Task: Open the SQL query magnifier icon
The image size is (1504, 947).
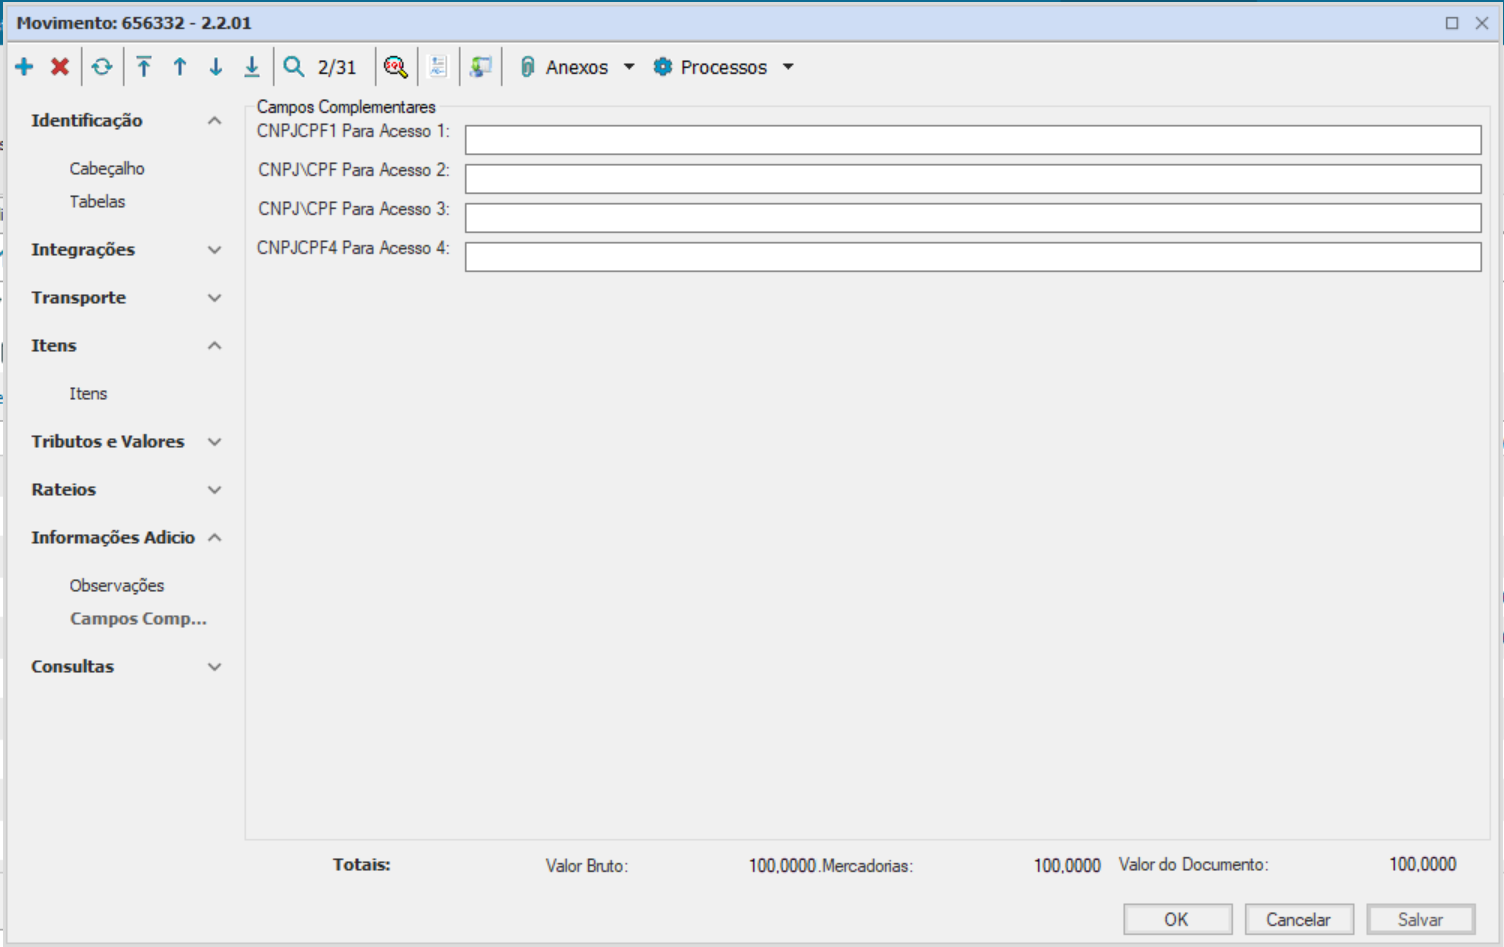Action: tap(396, 67)
